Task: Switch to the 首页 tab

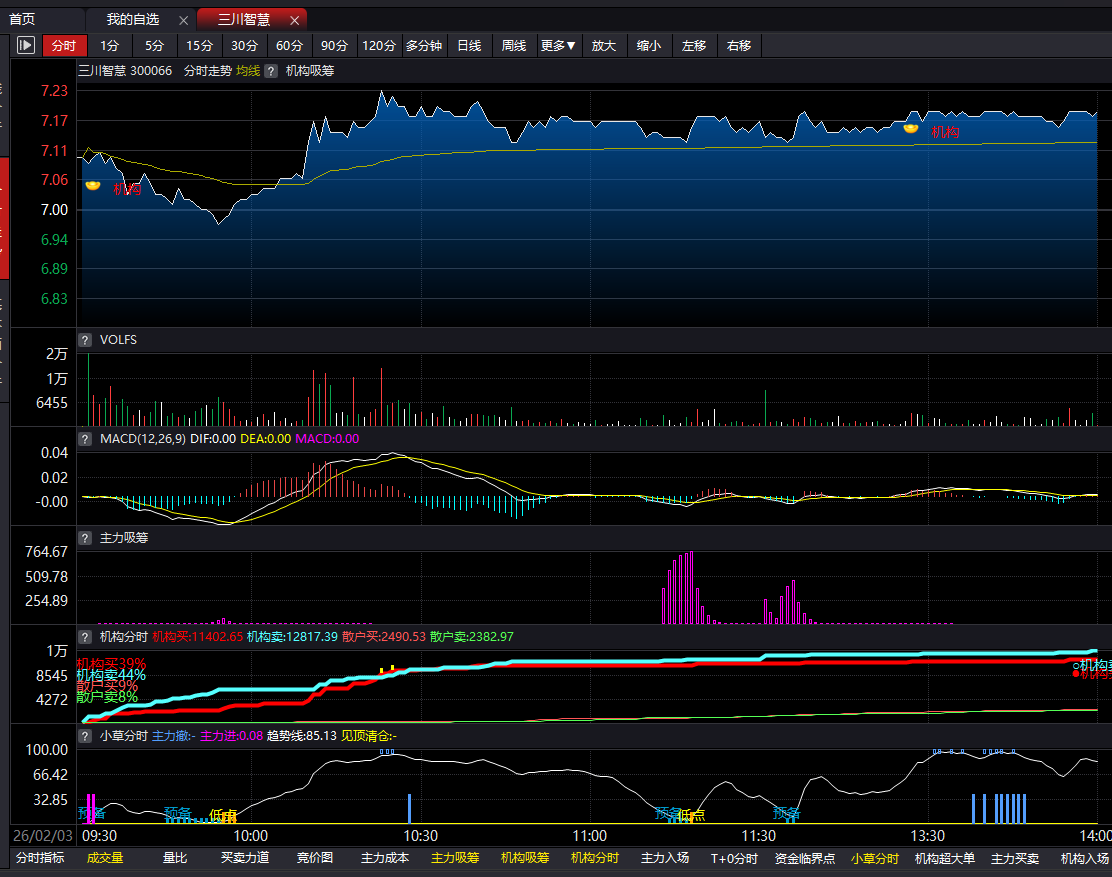Action: tap(22, 20)
